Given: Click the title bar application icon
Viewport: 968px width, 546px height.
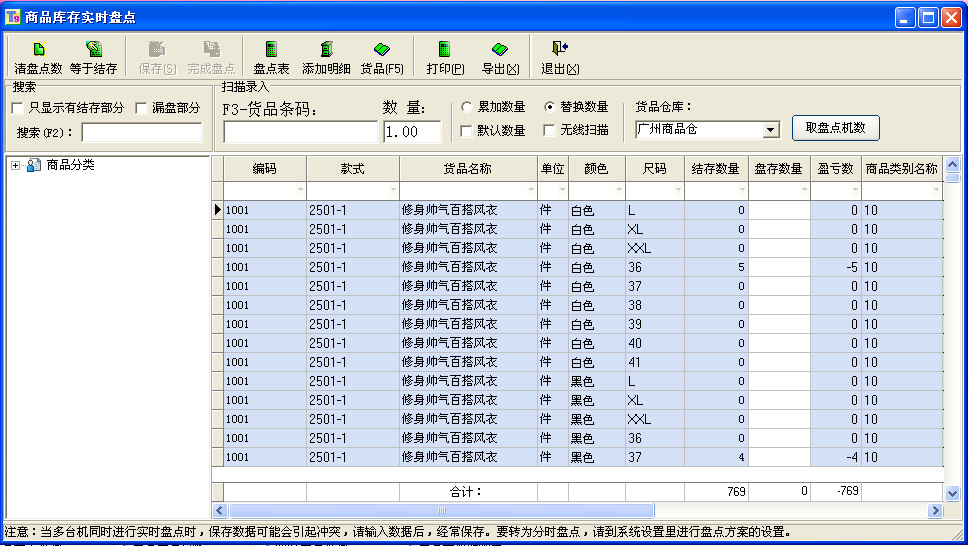Looking at the screenshot, I should coord(12,17).
